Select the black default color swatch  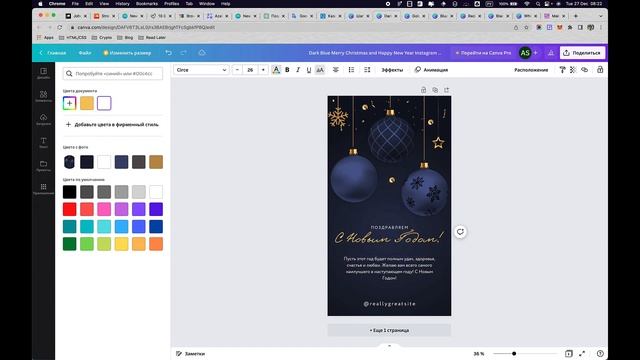pos(69,192)
